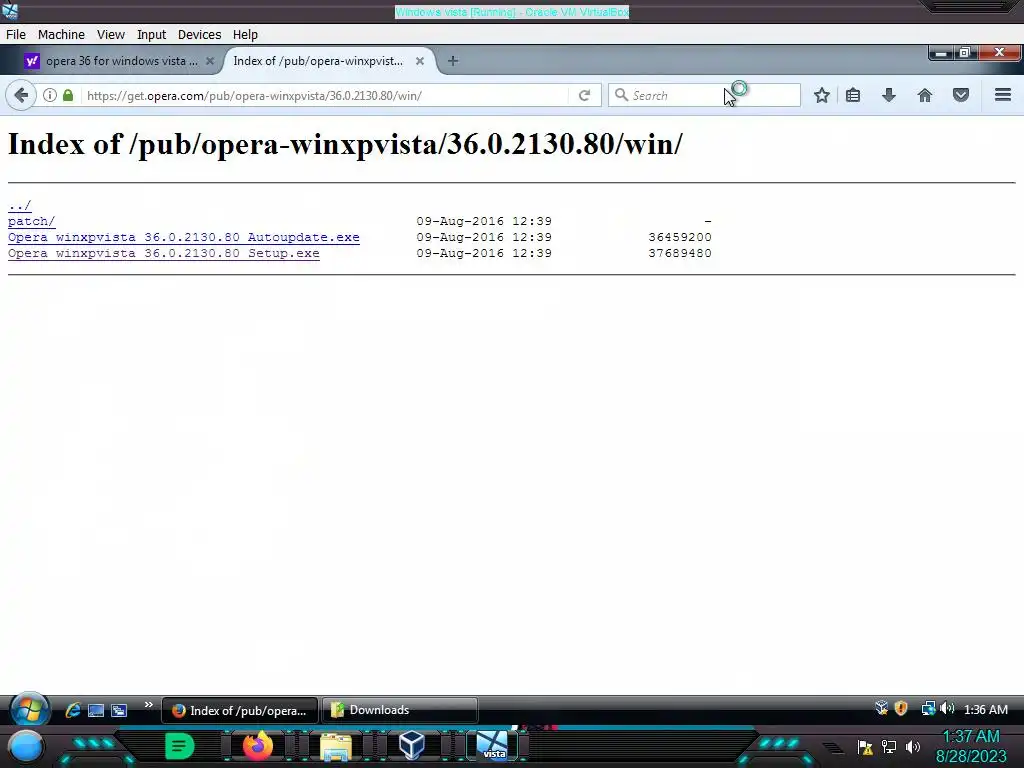Click the Index of /pub/opera-winxpvista heading
Viewport: 1024px width, 768px height.
pos(345,144)
